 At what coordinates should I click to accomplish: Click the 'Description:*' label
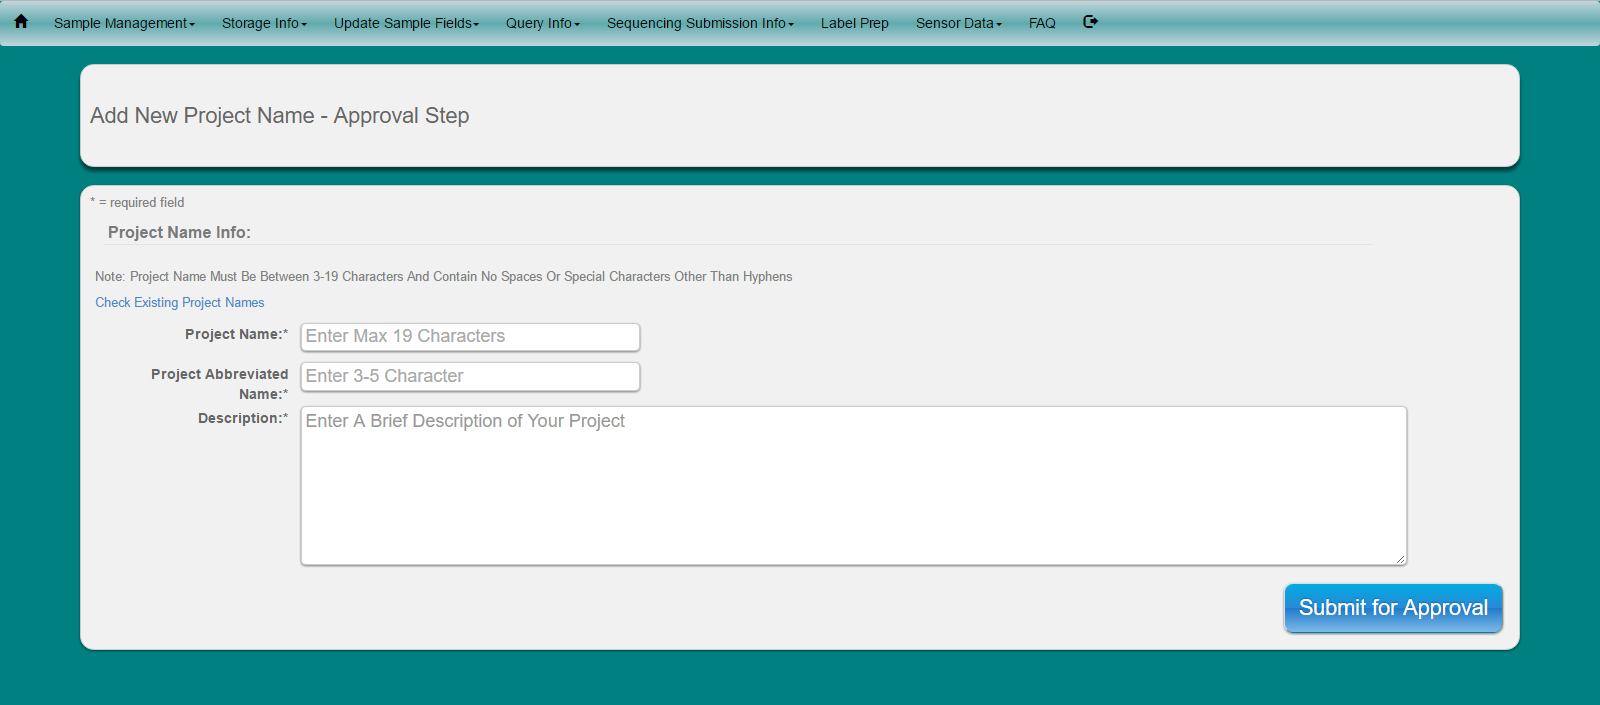[x=243, y=418]
